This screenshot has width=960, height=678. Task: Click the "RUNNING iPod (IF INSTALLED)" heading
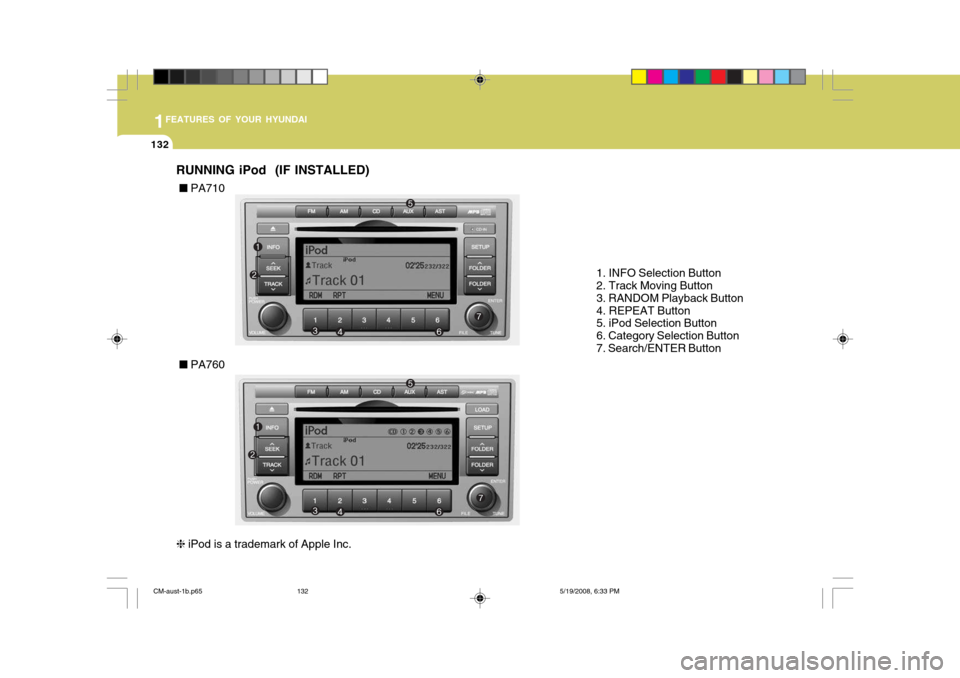coord(273,170)
